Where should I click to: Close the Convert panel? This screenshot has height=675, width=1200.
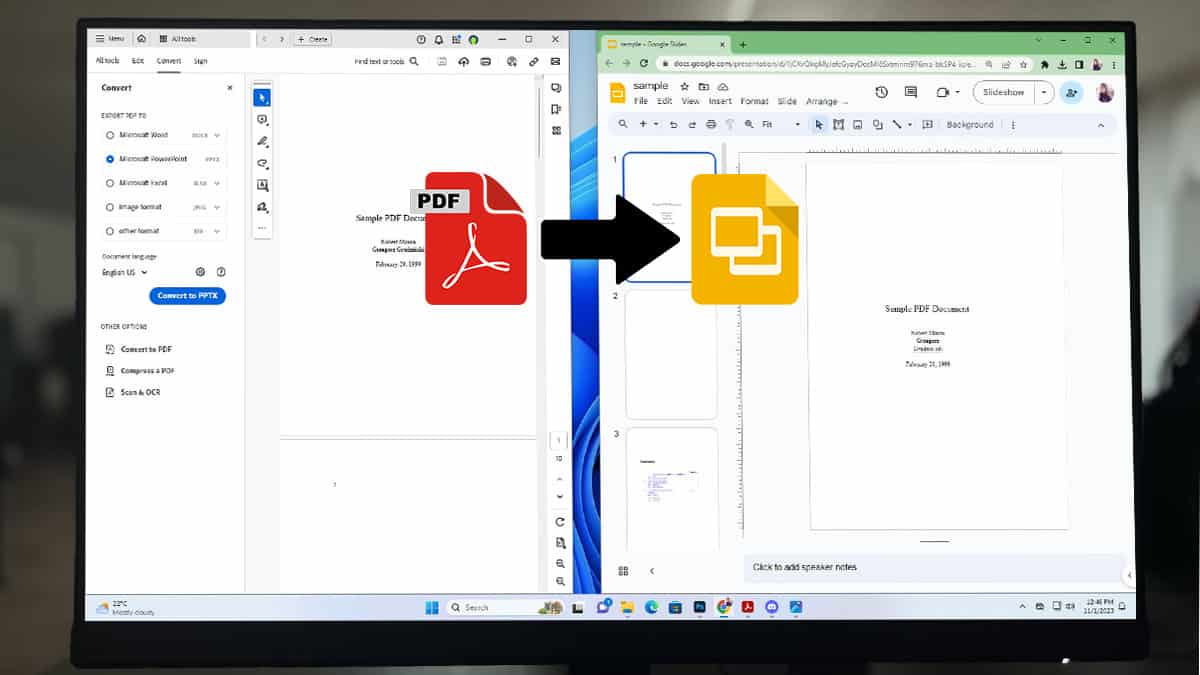click(x=230, y=88)
